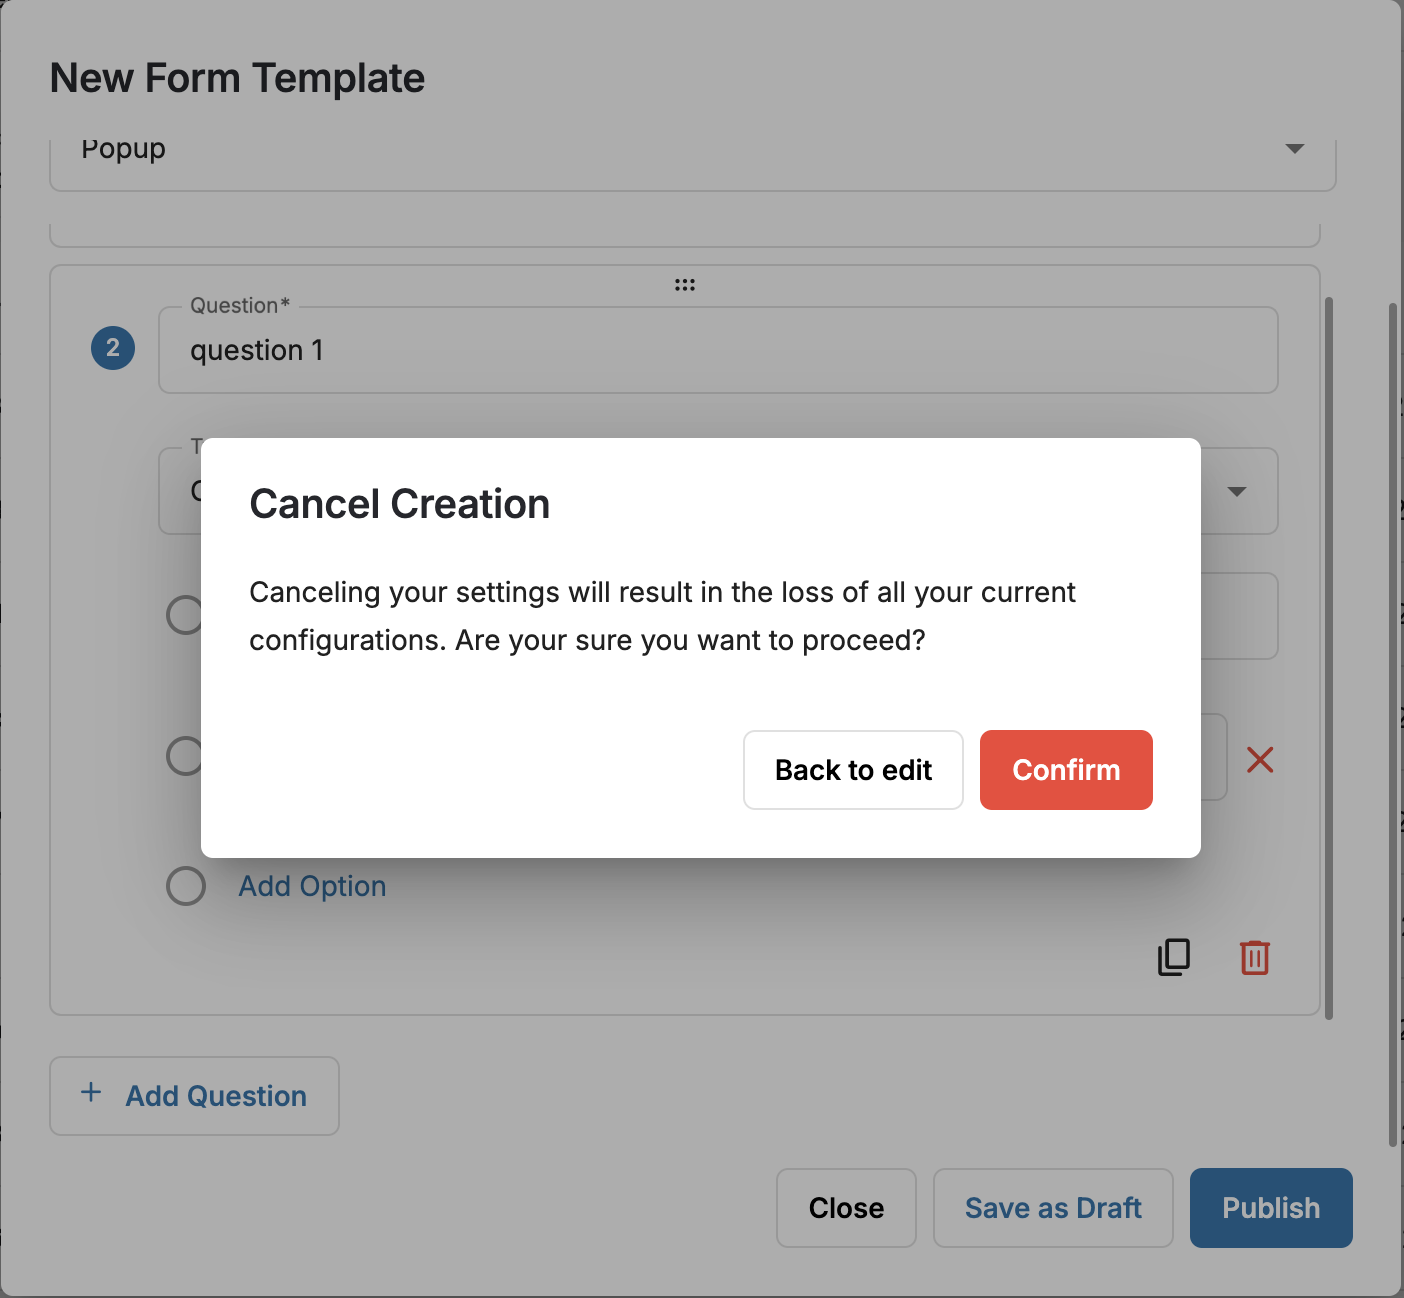The width and height of the screenshot is (1404, 1298).
Task: Expand the Popup dropdown arrow
Action: 1295,149
